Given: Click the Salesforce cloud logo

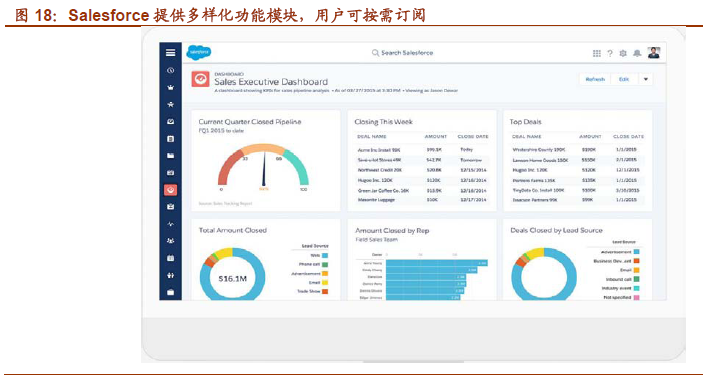Looking at the screenshot, I should click(199, 52).
